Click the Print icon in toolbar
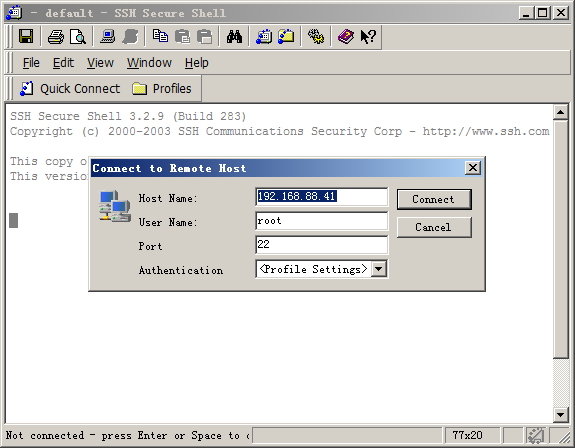The width and height of the screenshot is (575, 448). coord(56,37)
